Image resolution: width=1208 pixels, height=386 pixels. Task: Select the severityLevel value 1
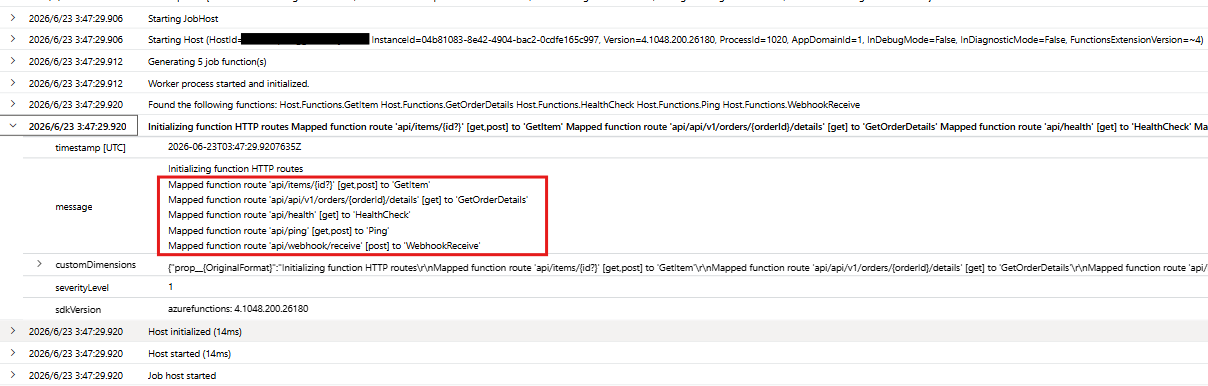click(170, 287)
